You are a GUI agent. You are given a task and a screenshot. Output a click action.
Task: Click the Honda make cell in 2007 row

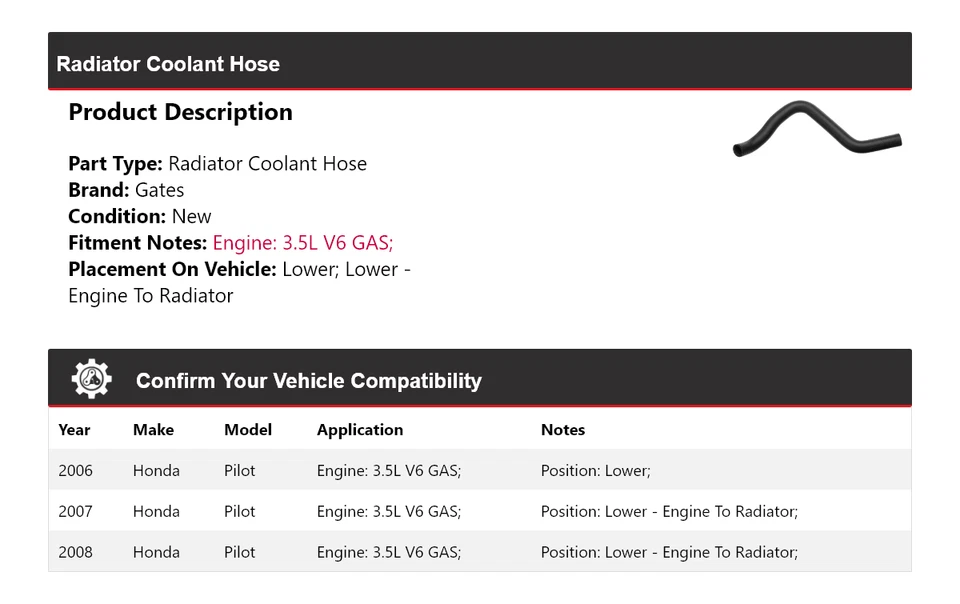[x=156, y=512]
